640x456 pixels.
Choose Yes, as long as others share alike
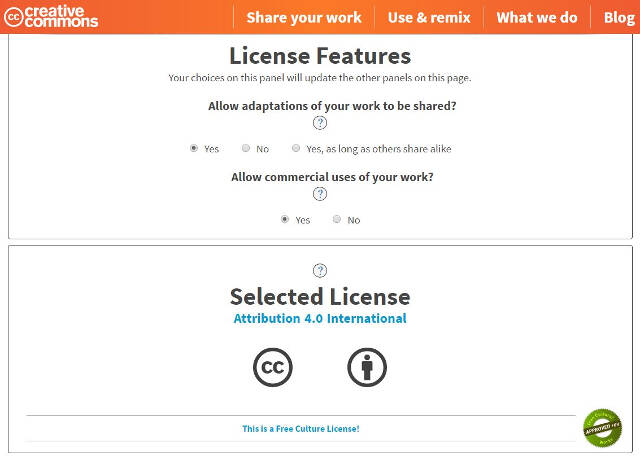pos(296,148)
